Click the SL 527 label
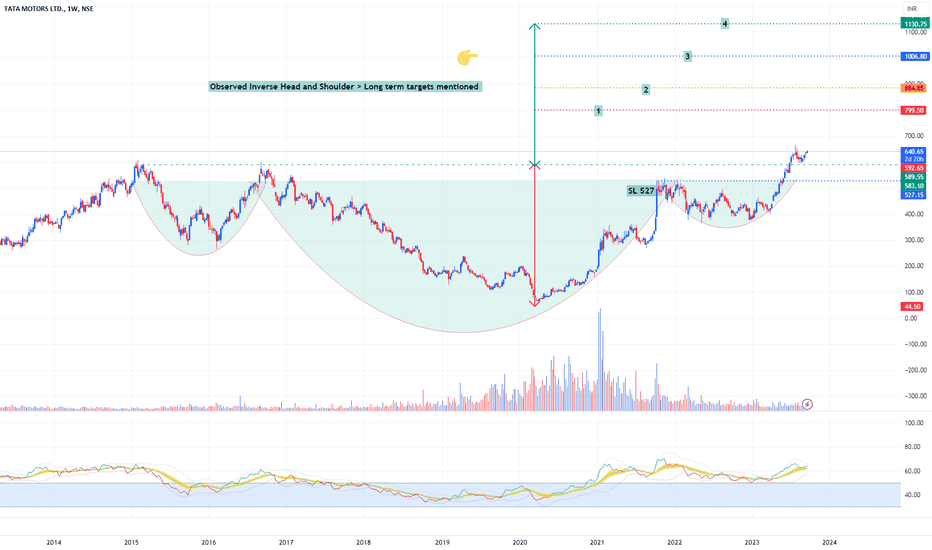The image size is (932, 550). click(641, 191)
